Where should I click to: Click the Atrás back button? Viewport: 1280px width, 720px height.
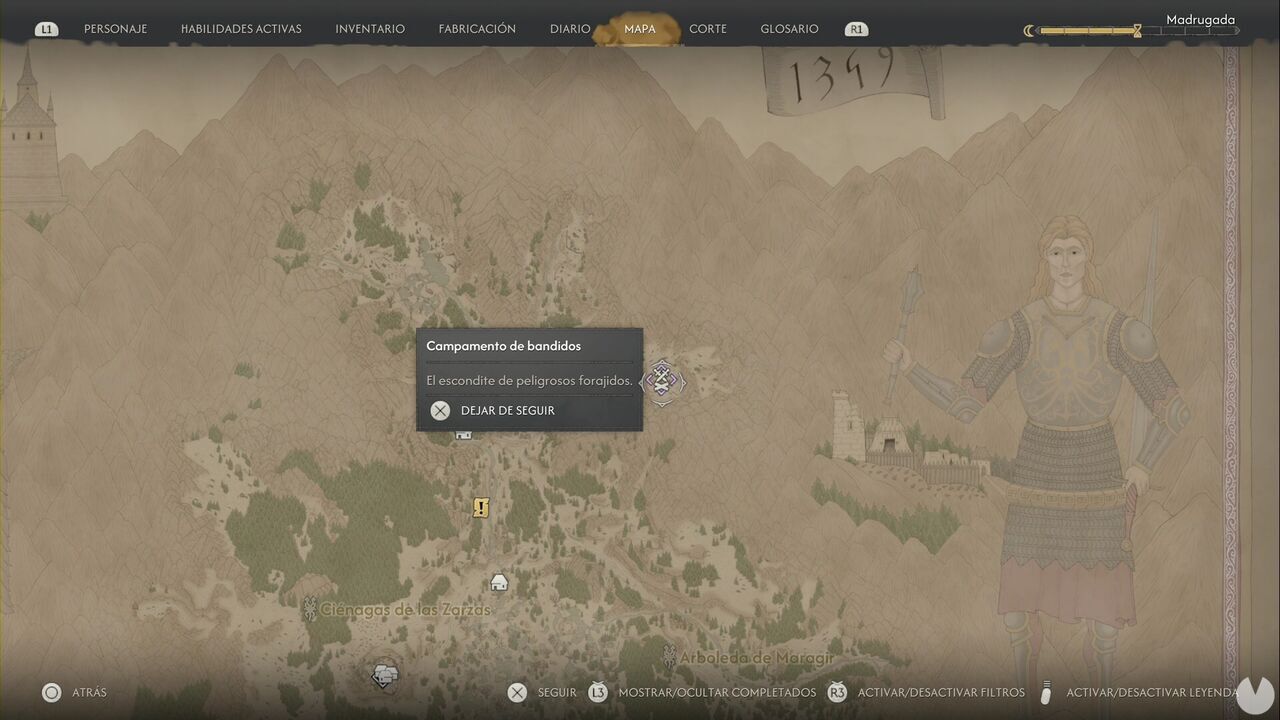(89, 692)
